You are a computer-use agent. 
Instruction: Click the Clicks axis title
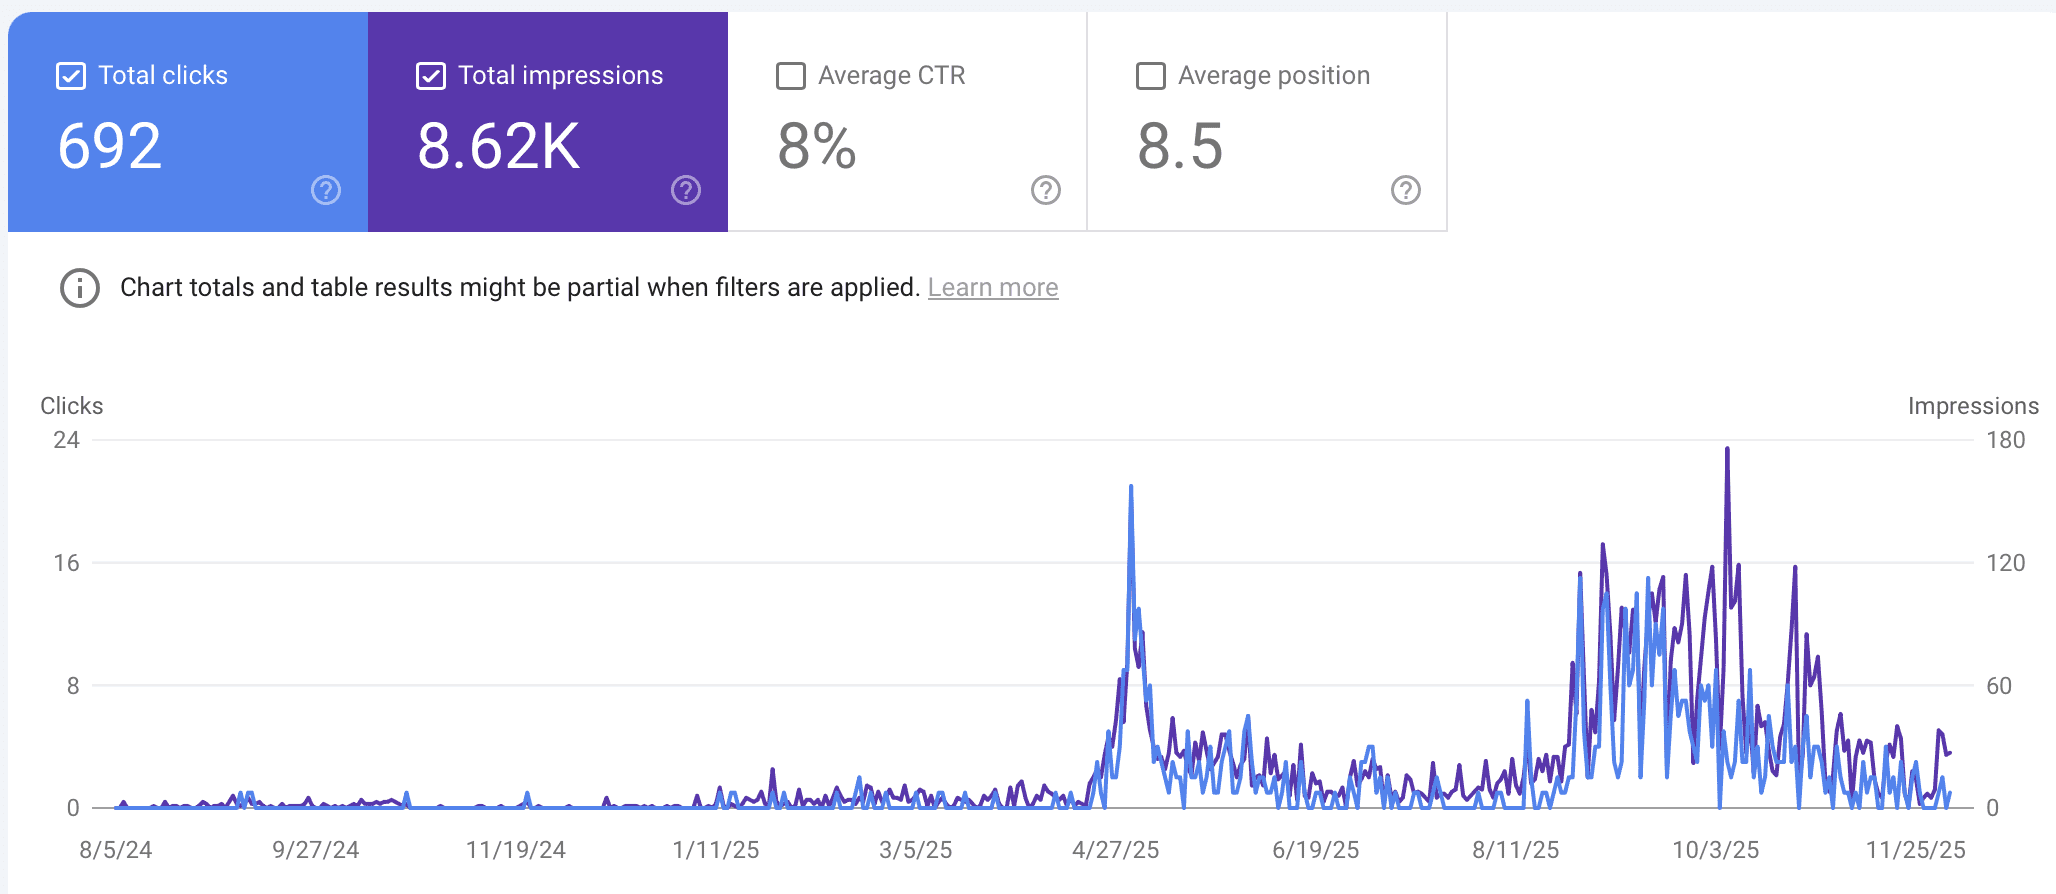(72, 406)
